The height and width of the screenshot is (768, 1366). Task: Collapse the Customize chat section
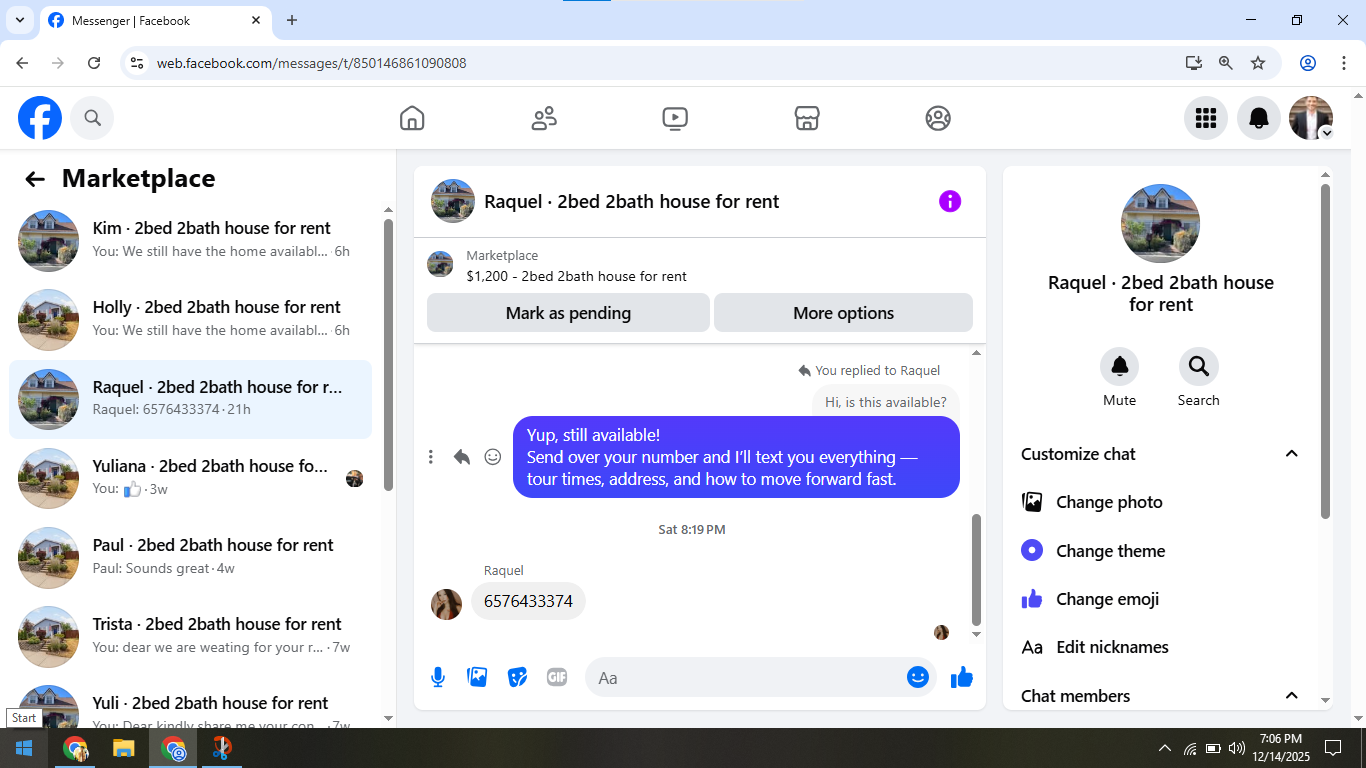[1292, 454]
